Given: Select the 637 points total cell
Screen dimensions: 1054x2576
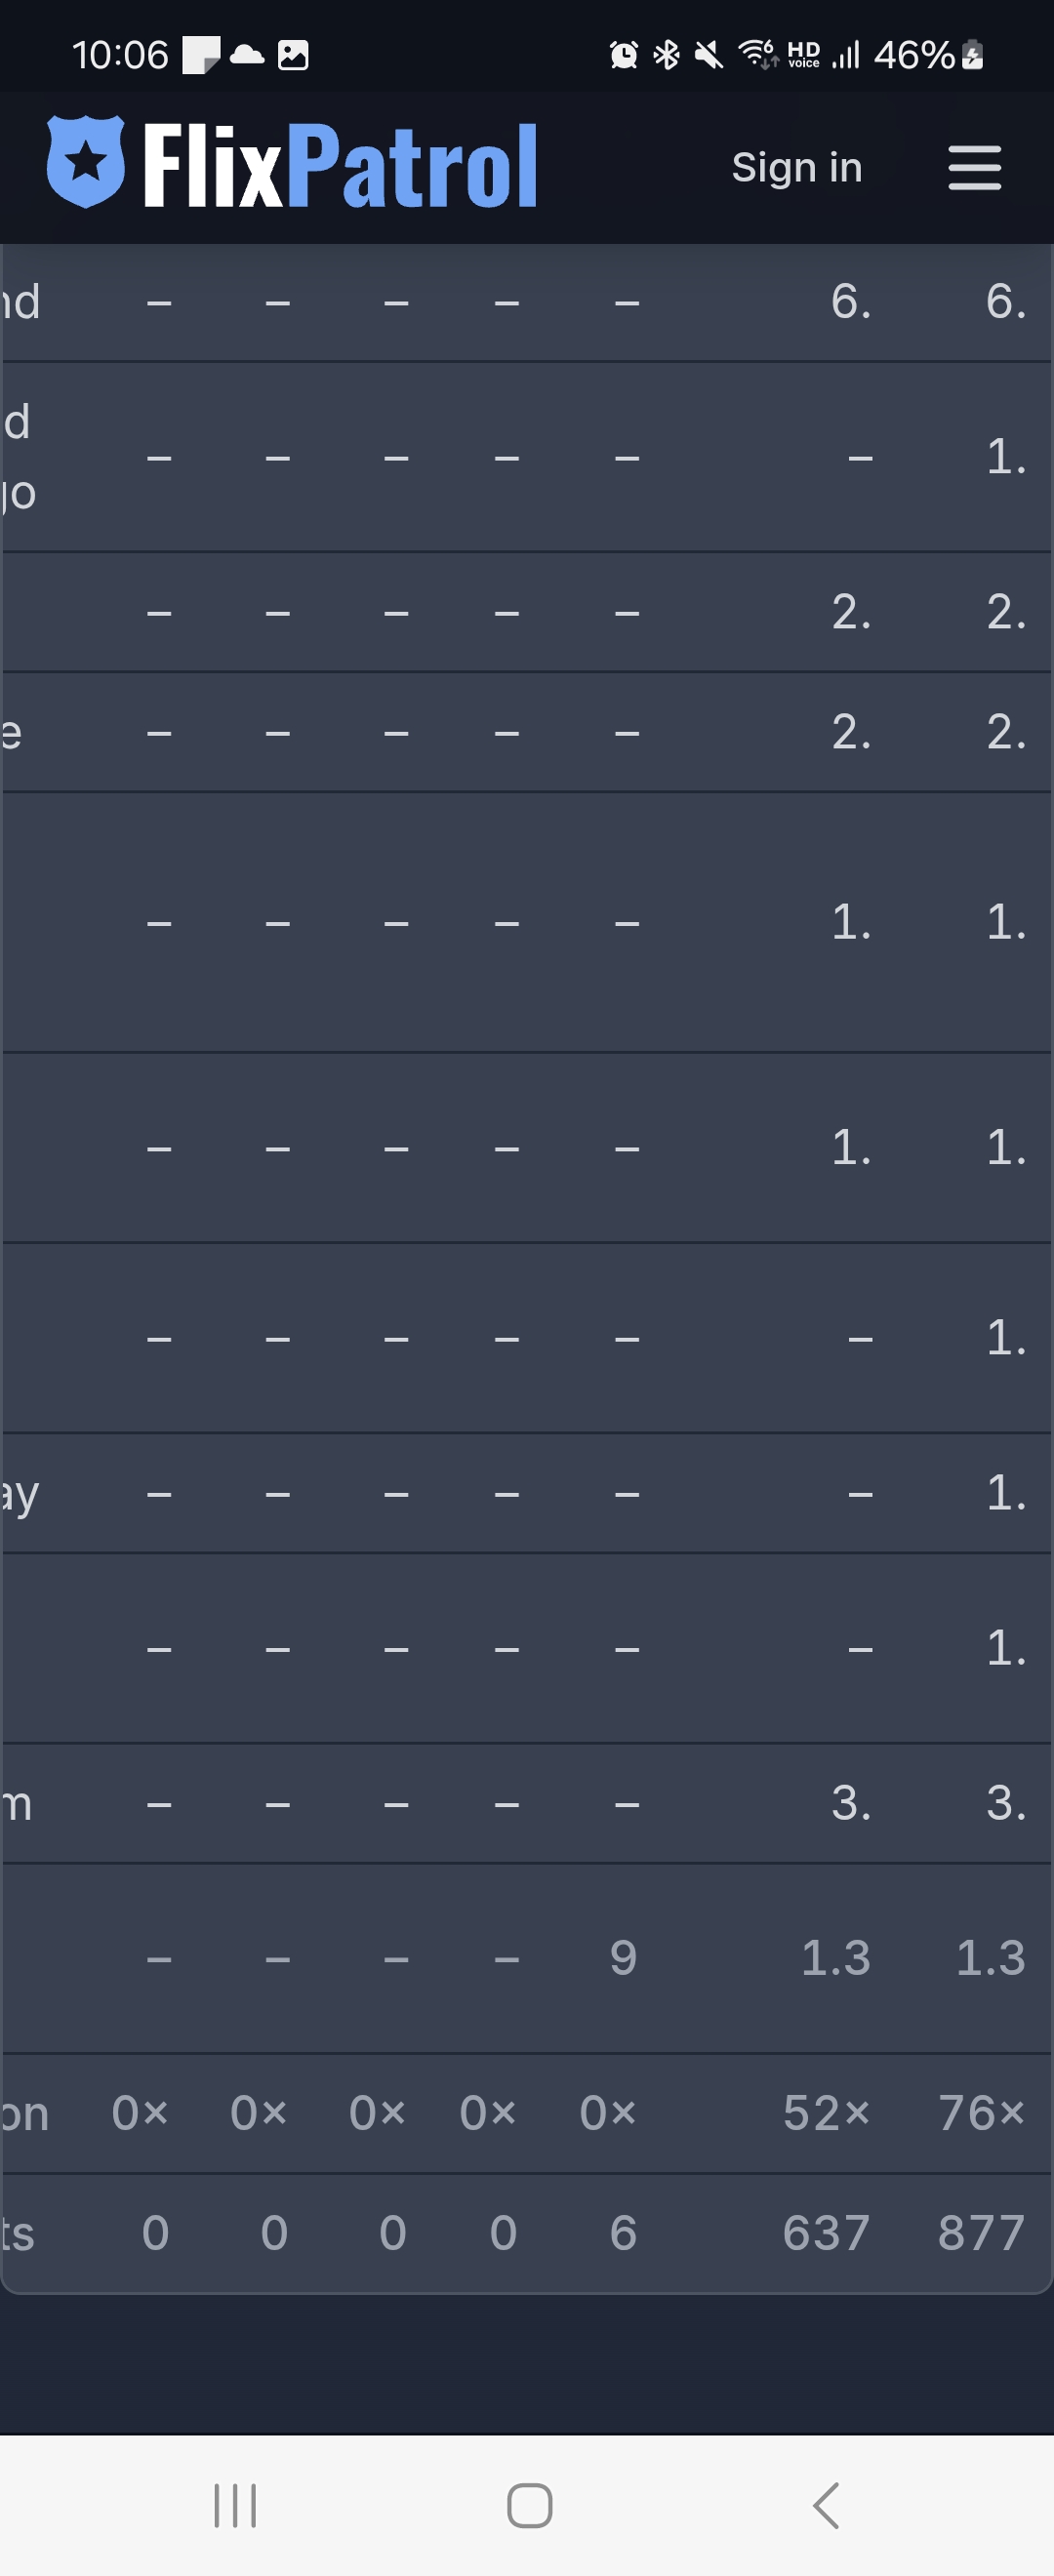Looking at the screenshot, I should pyautogui.click(x=826, y=2233).
